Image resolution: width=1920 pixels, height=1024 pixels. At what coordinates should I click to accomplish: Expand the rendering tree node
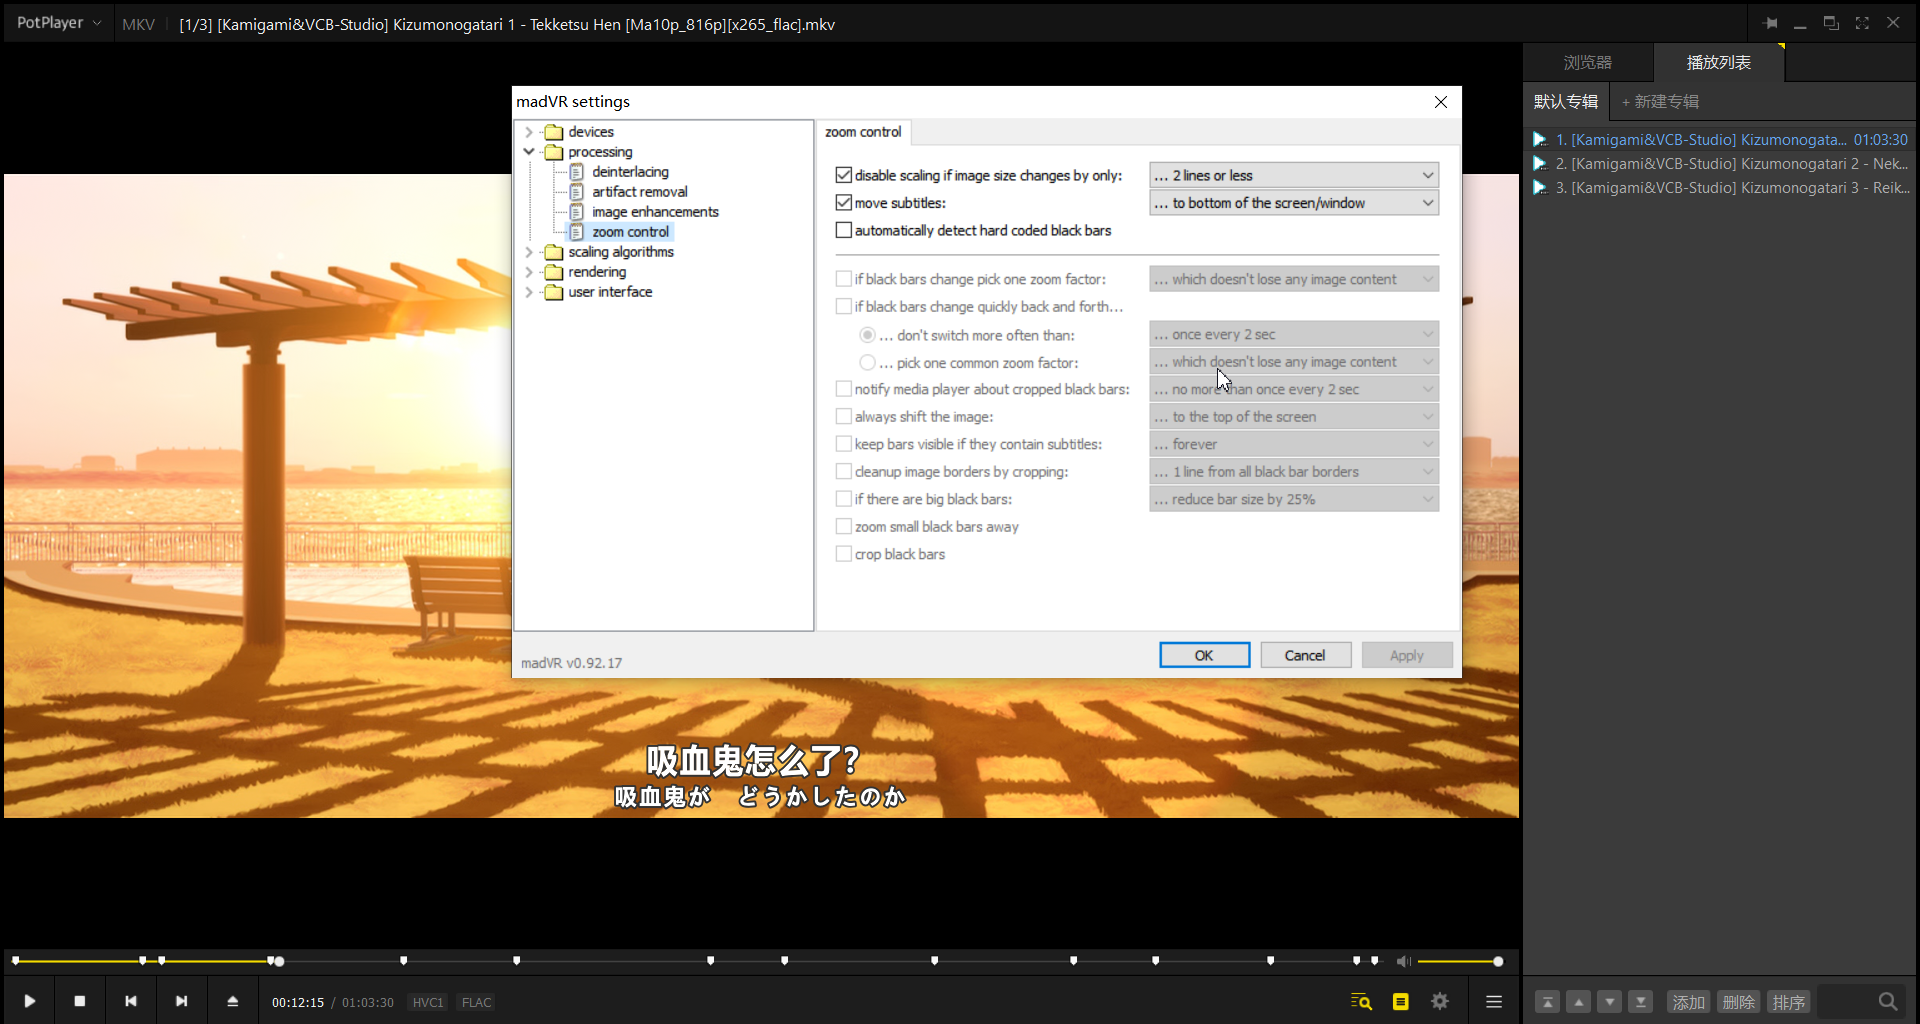pyautogui.click(x=529, y=272)
